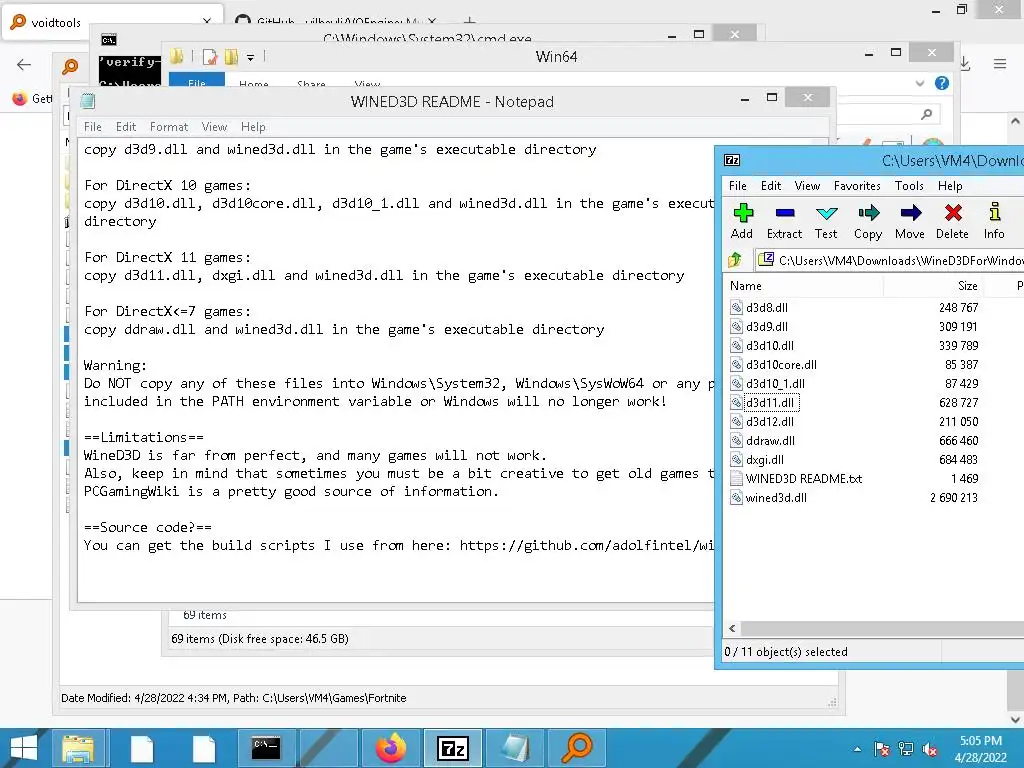Switch to cmd window on taskbar
The width and height of the screenshot is (1024, 768).
[266, 748]
